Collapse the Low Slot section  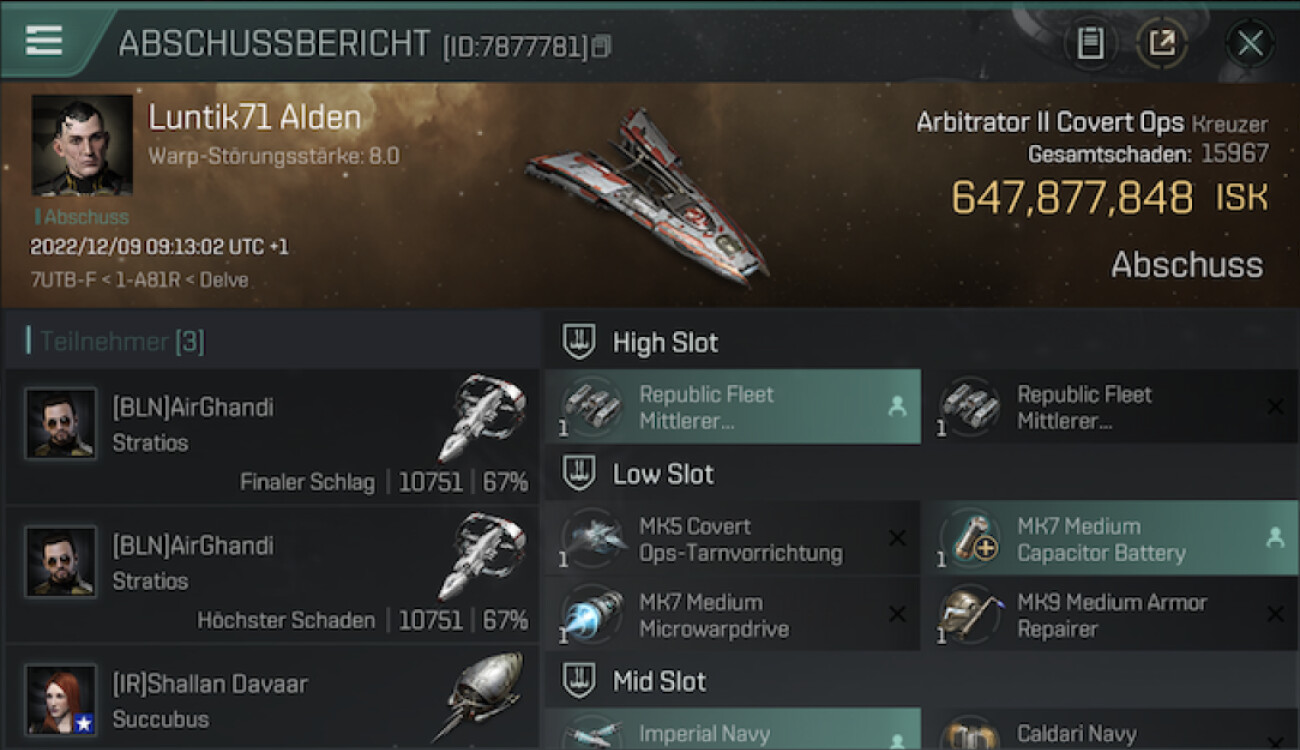[x=580, y=474]
